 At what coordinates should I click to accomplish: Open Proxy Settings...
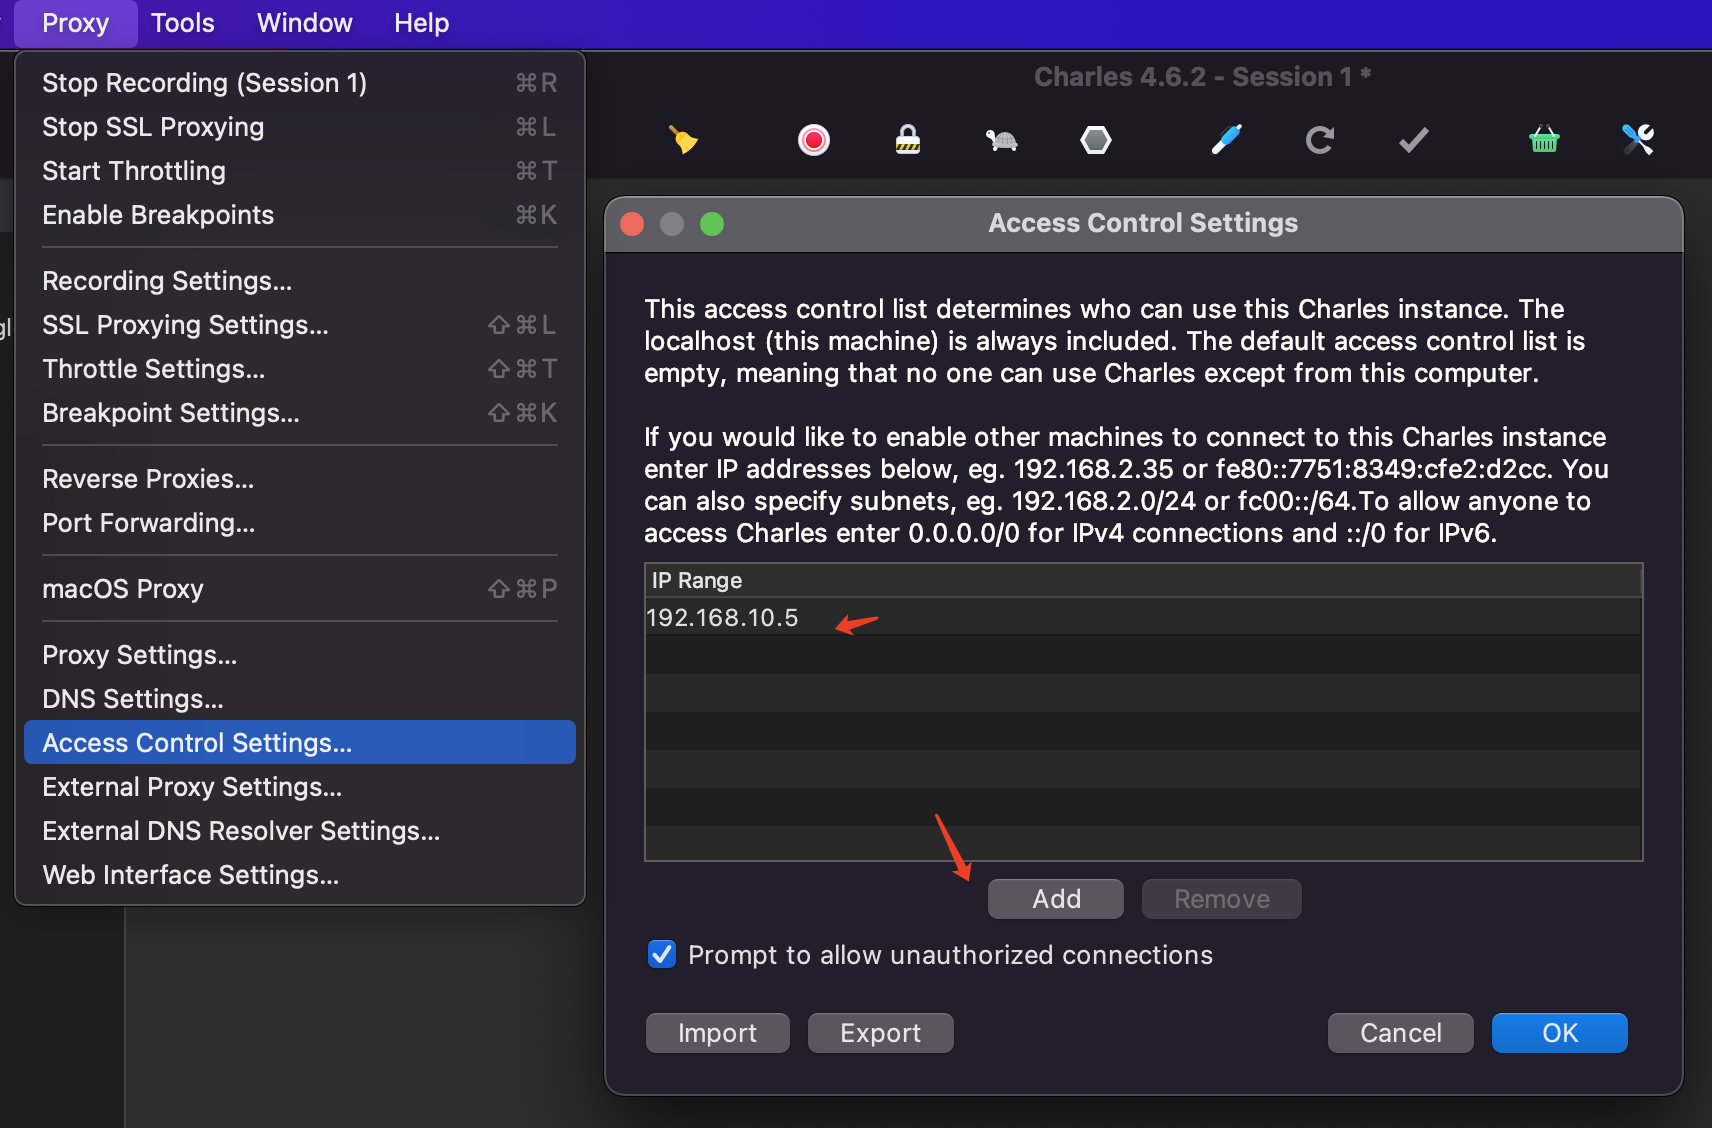(300, 655)
